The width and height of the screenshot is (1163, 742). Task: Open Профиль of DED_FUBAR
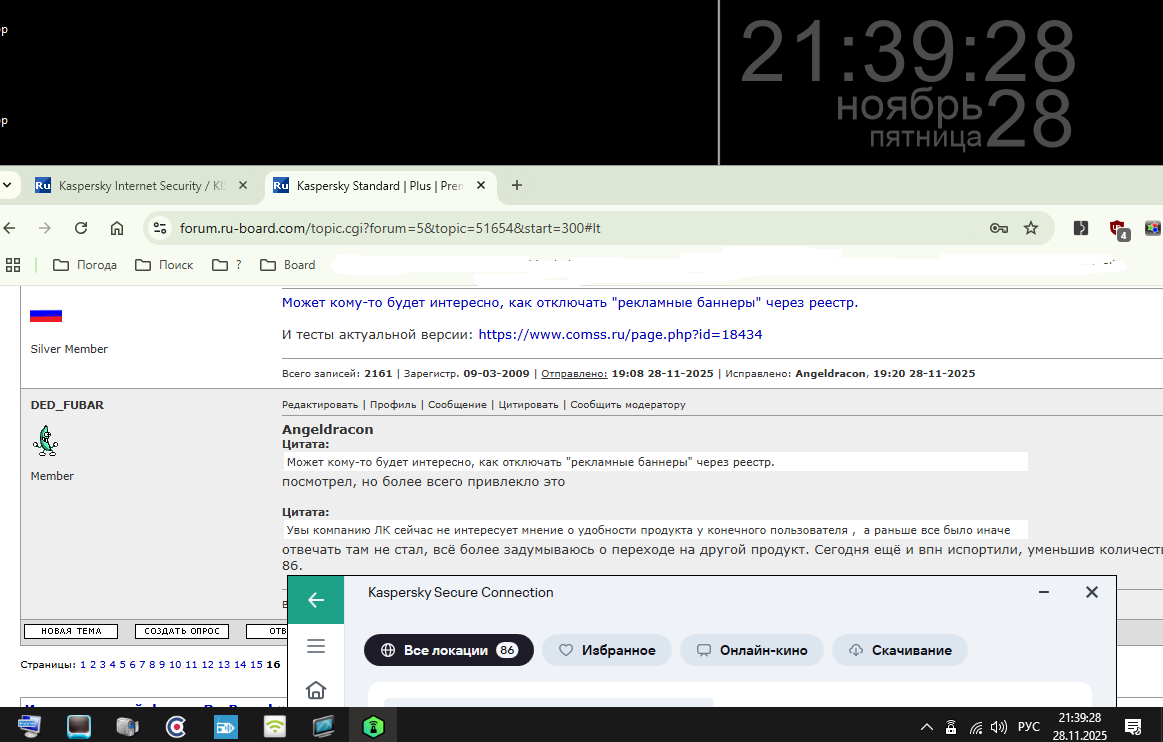393,404
